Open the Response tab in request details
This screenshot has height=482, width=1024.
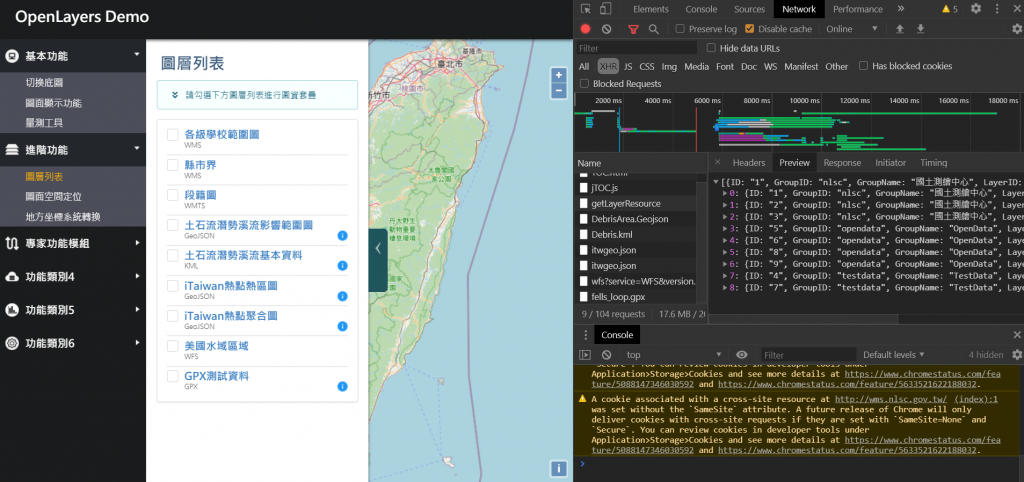pos(841,163)
